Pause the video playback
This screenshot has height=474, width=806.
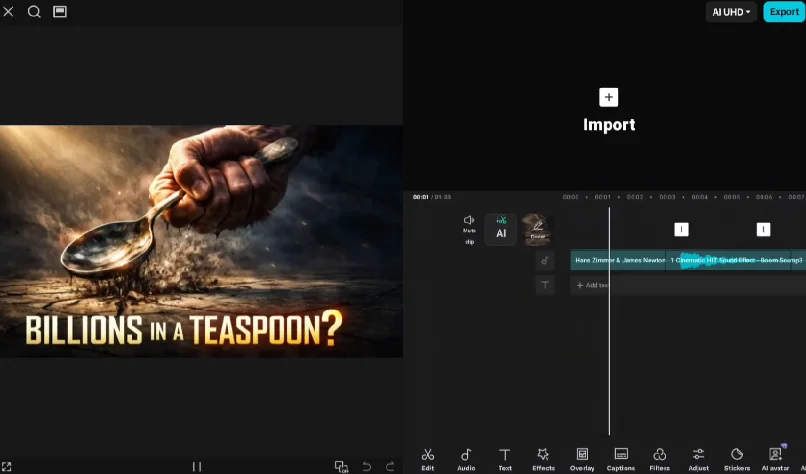pos(197,466)
